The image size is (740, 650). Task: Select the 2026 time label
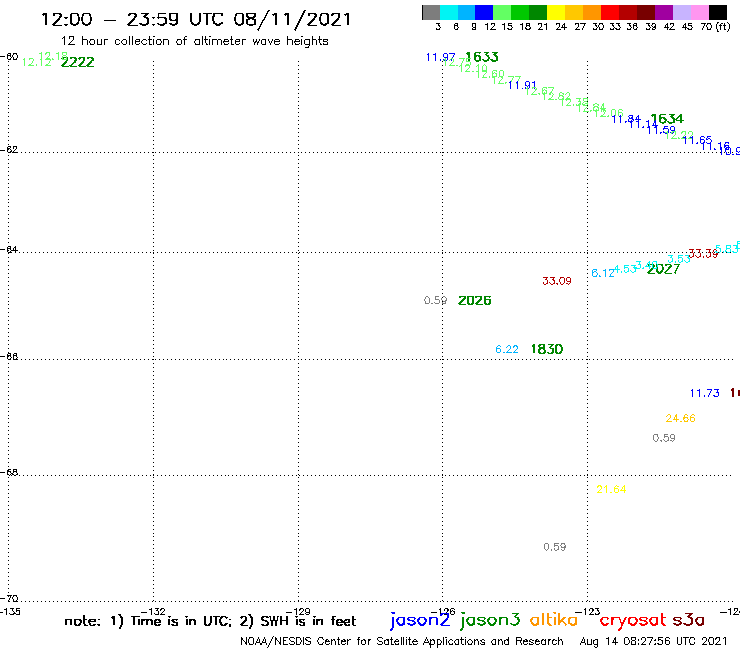coord(474,301)
